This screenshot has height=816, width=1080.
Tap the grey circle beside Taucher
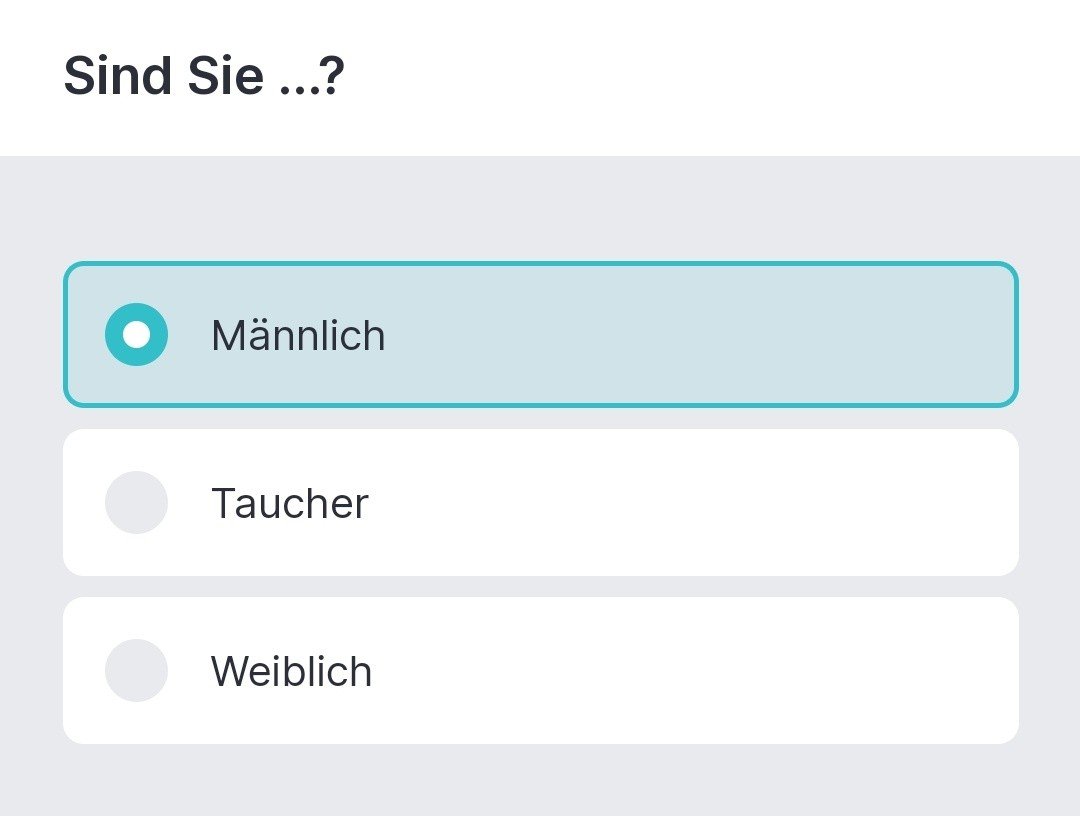click(x=136, y=502)
